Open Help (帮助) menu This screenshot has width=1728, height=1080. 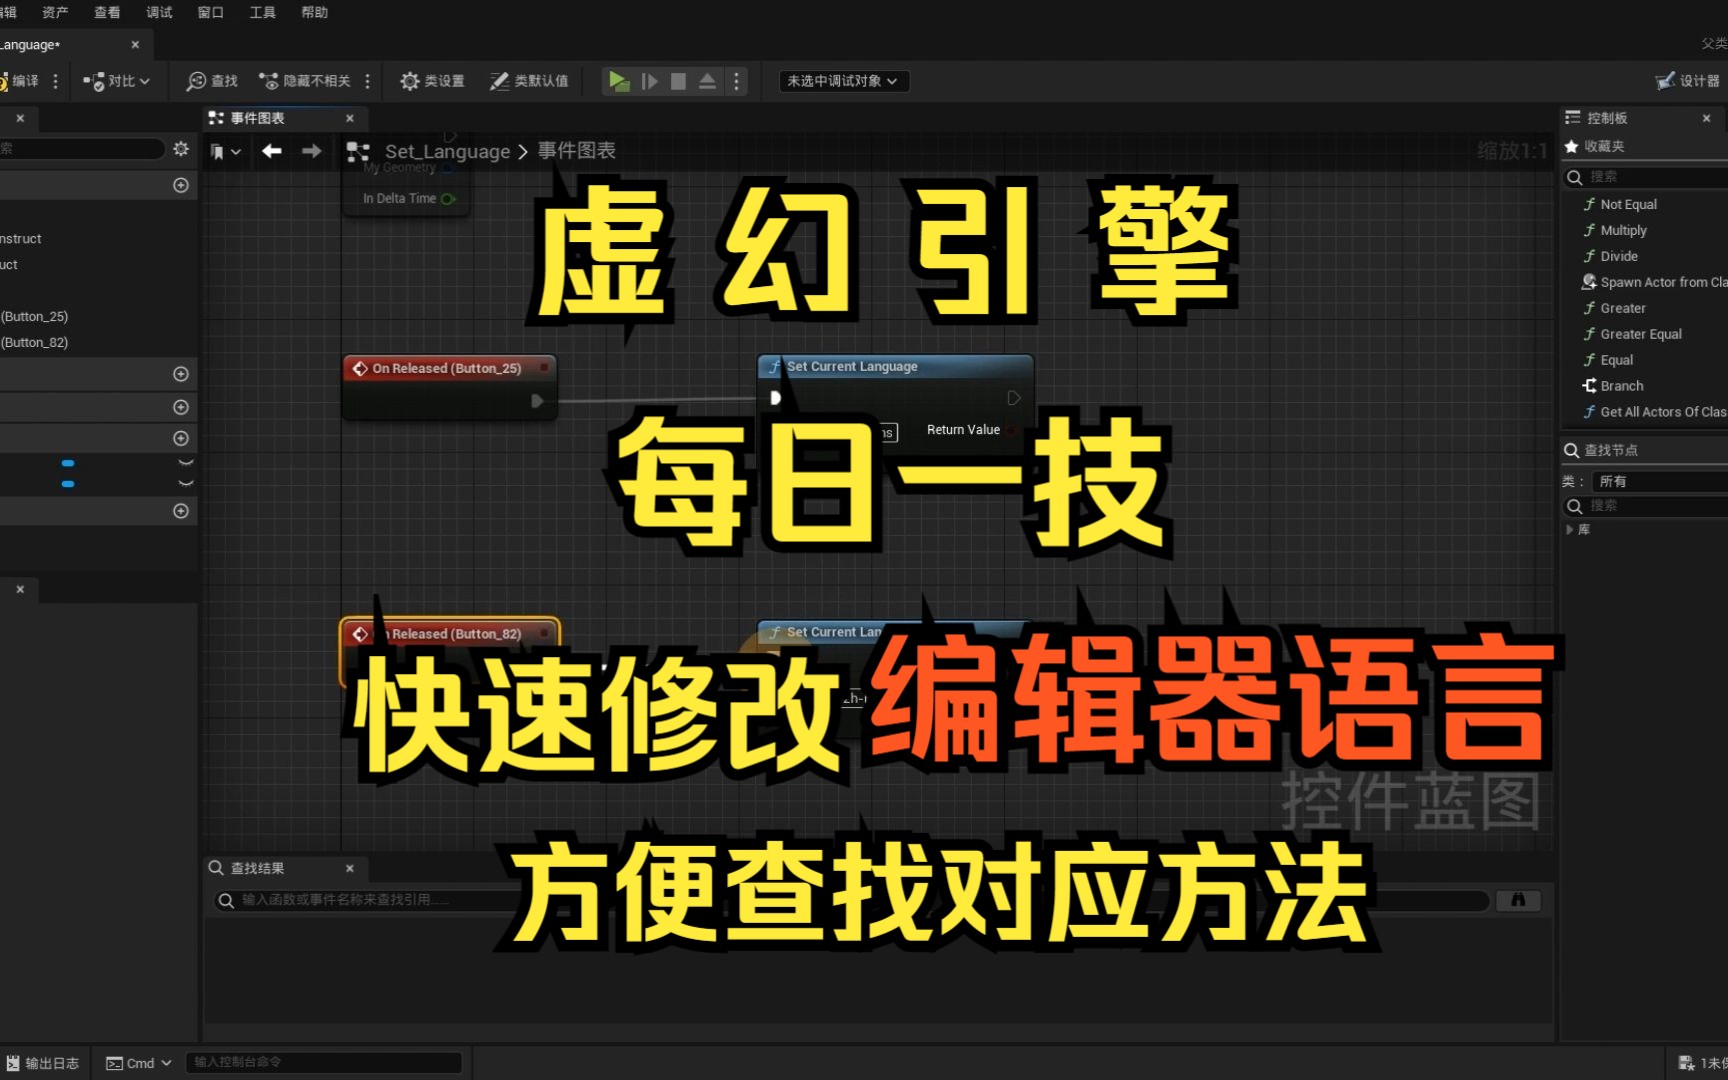tap(315, 12)
